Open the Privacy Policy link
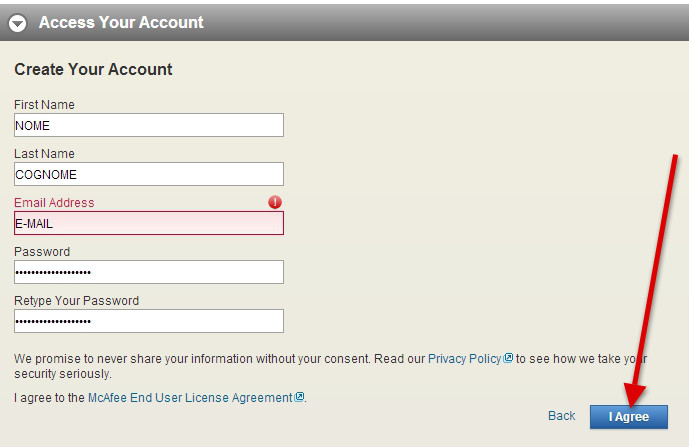The image size is (689, 447). pyautogui.click(x=464, y=358)
